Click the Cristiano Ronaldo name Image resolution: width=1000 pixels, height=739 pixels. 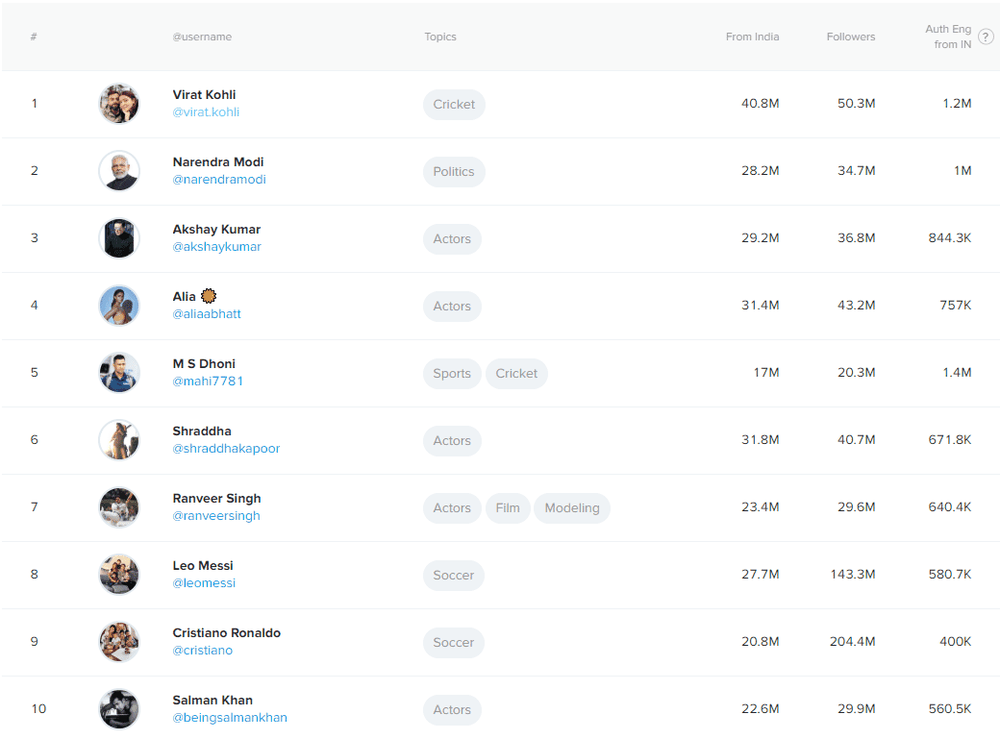226,633
